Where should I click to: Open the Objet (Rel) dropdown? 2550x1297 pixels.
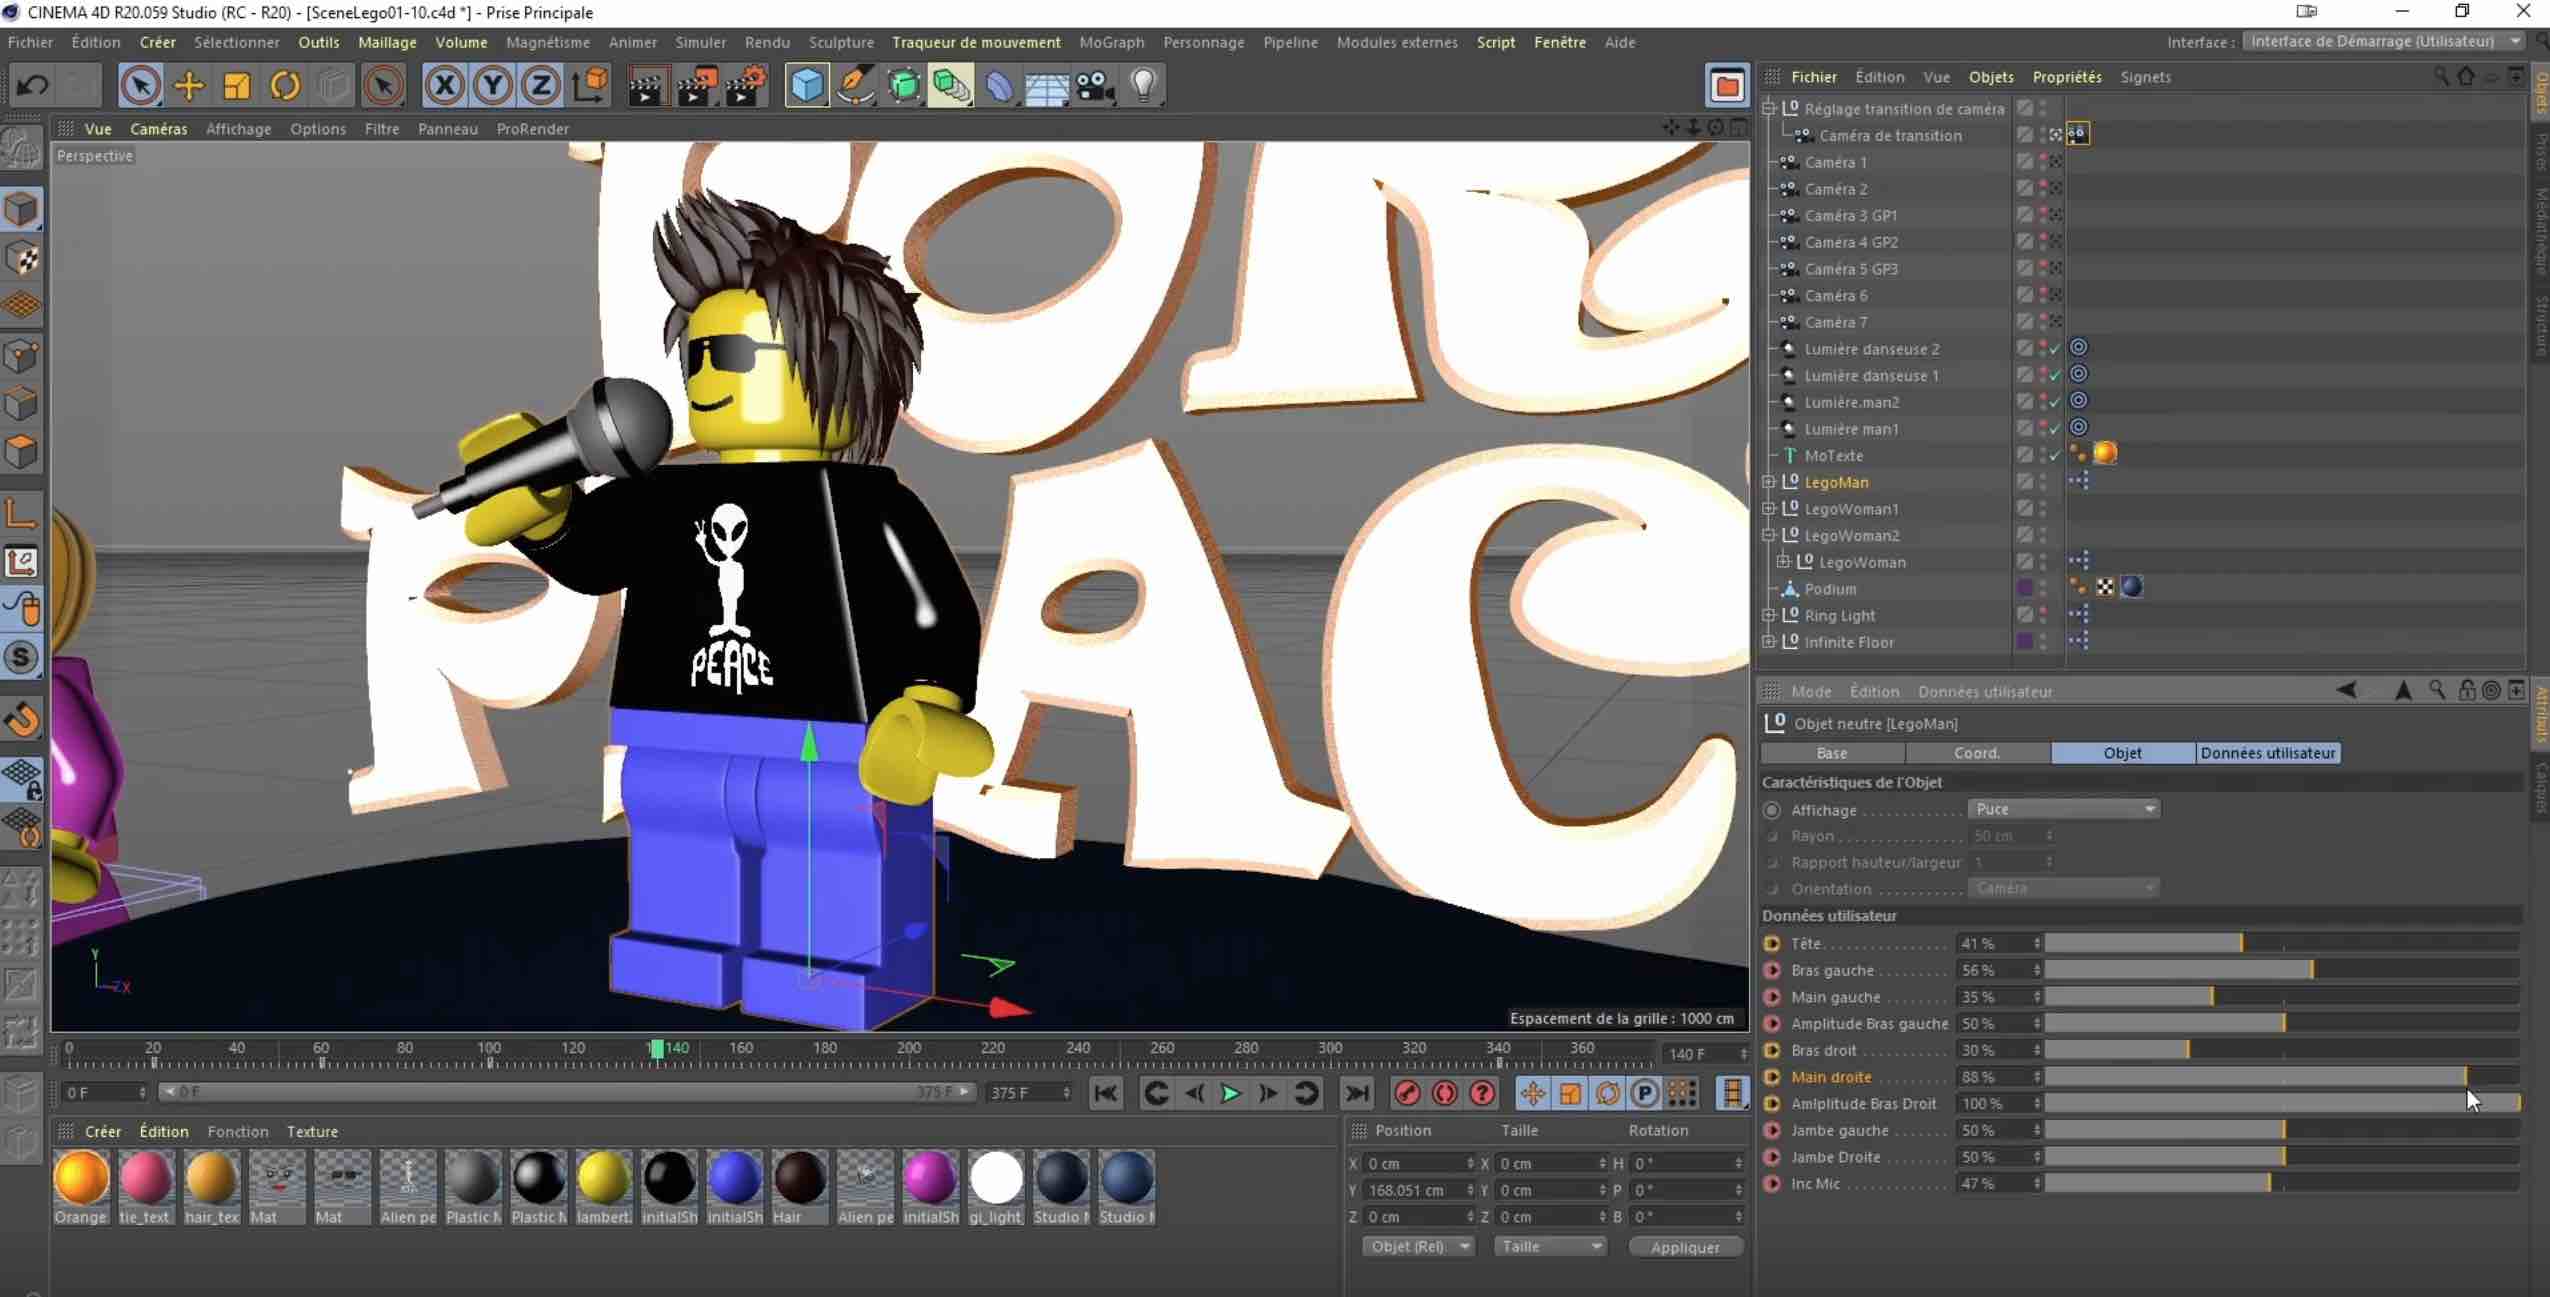(1419, 1246)
